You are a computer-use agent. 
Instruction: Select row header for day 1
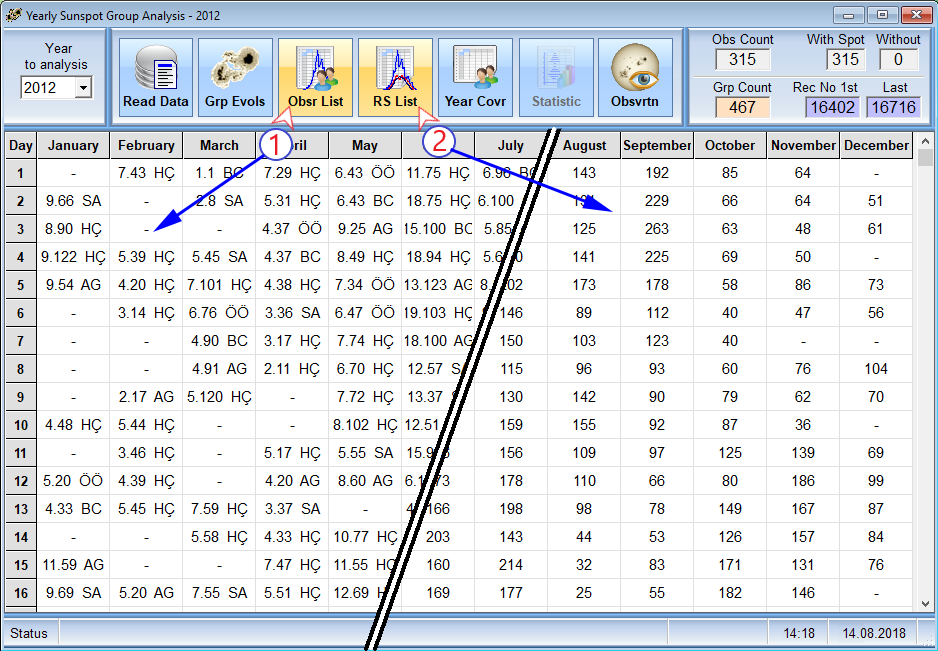coord(21,173)
